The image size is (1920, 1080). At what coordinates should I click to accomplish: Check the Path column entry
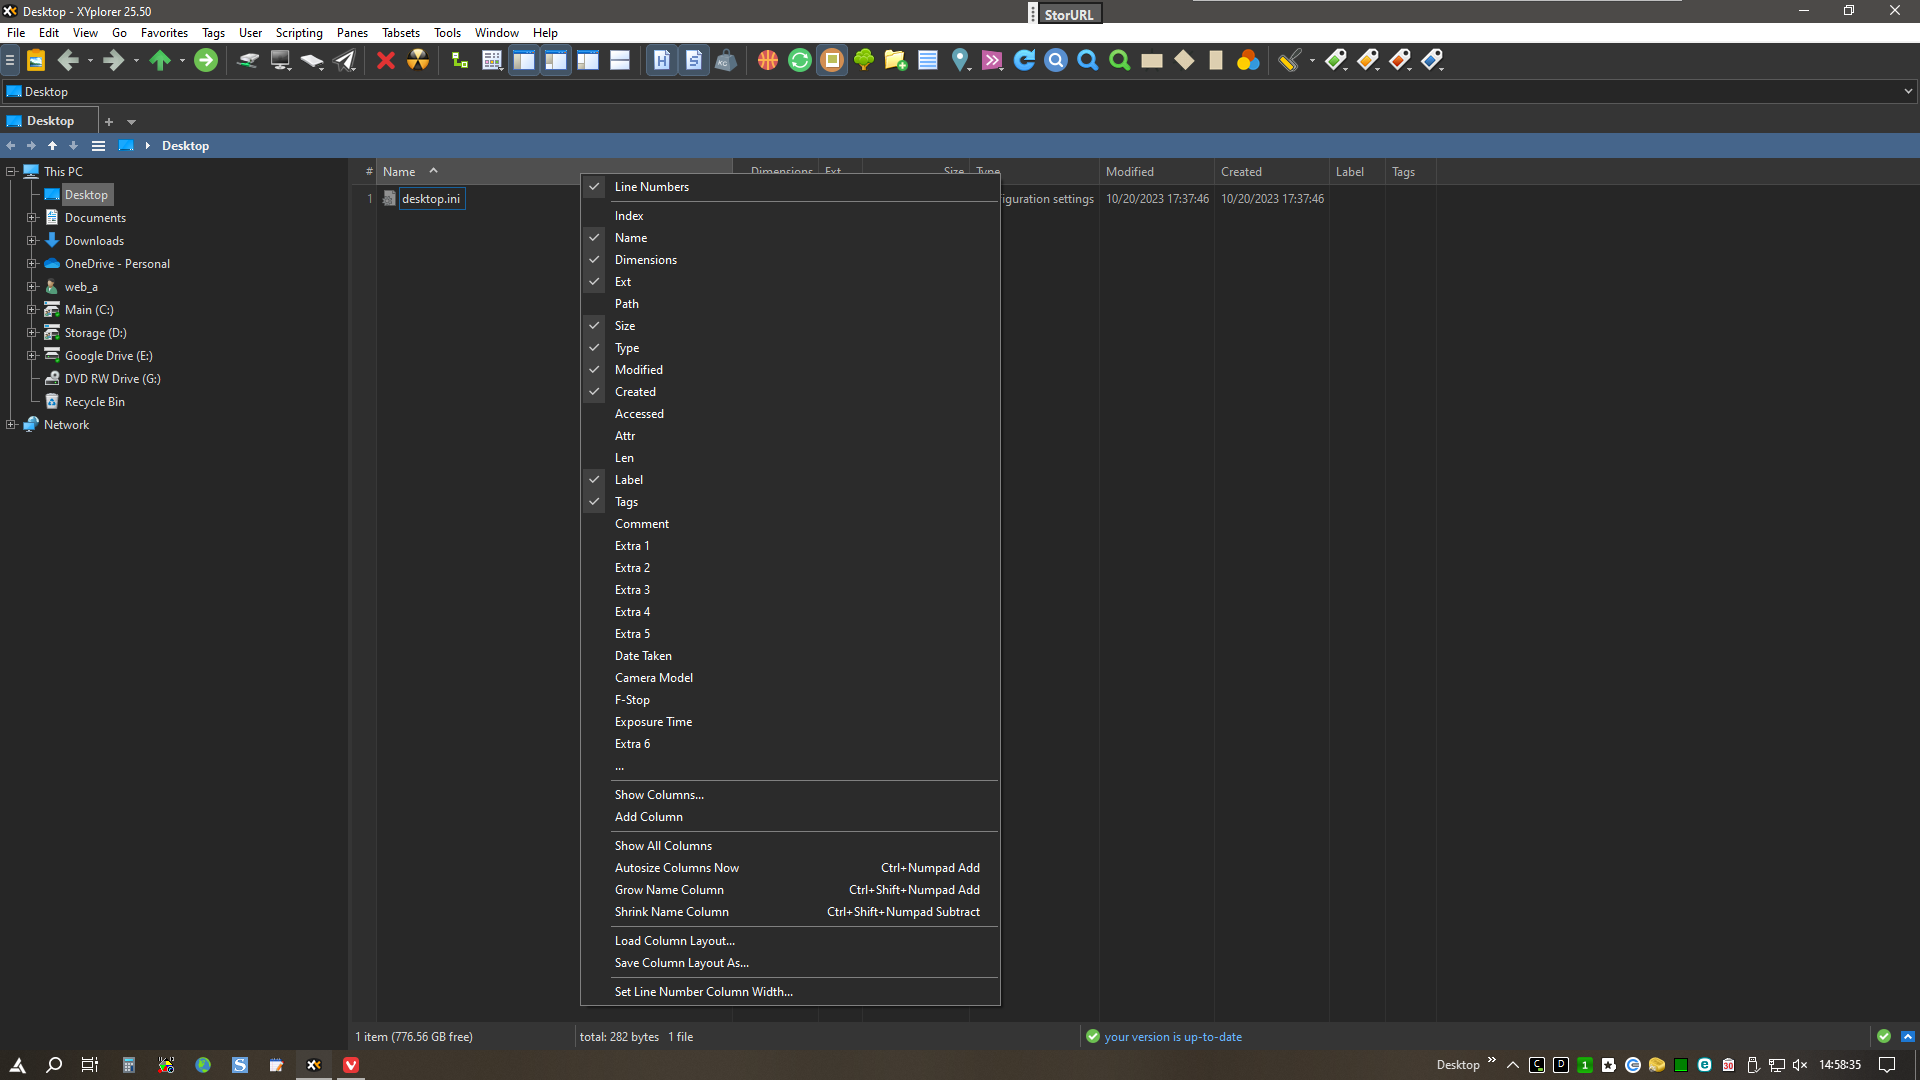[x=627, y=303]
